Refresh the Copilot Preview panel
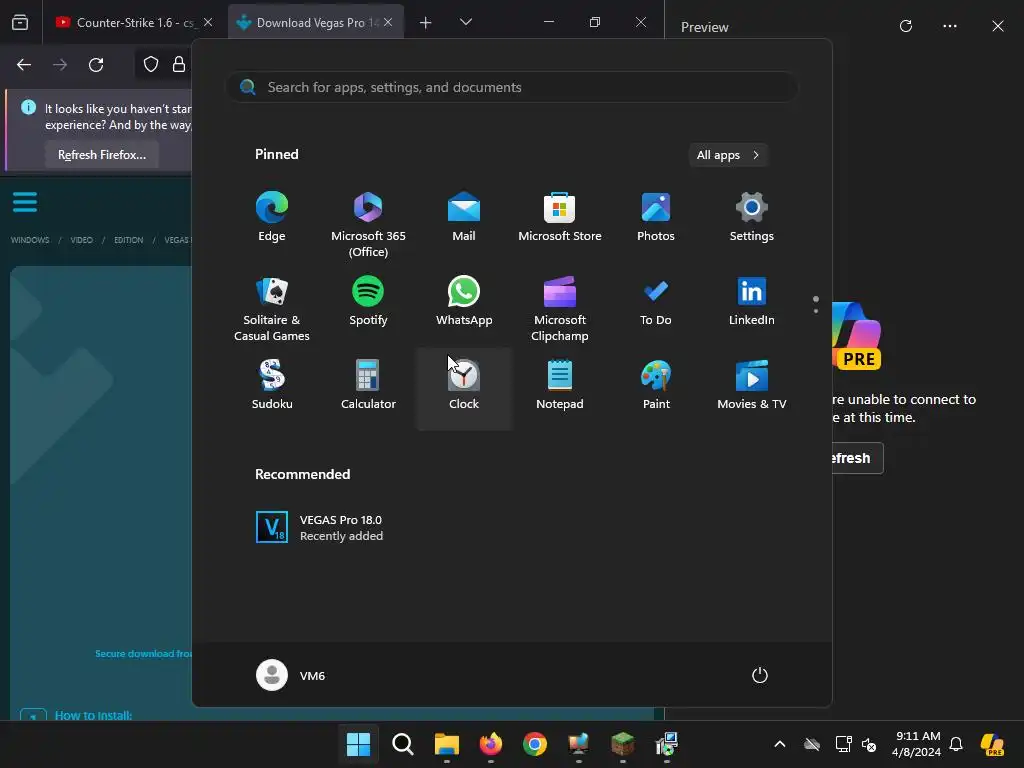This screenshot has height=768, width=1024. pos(906,26)
